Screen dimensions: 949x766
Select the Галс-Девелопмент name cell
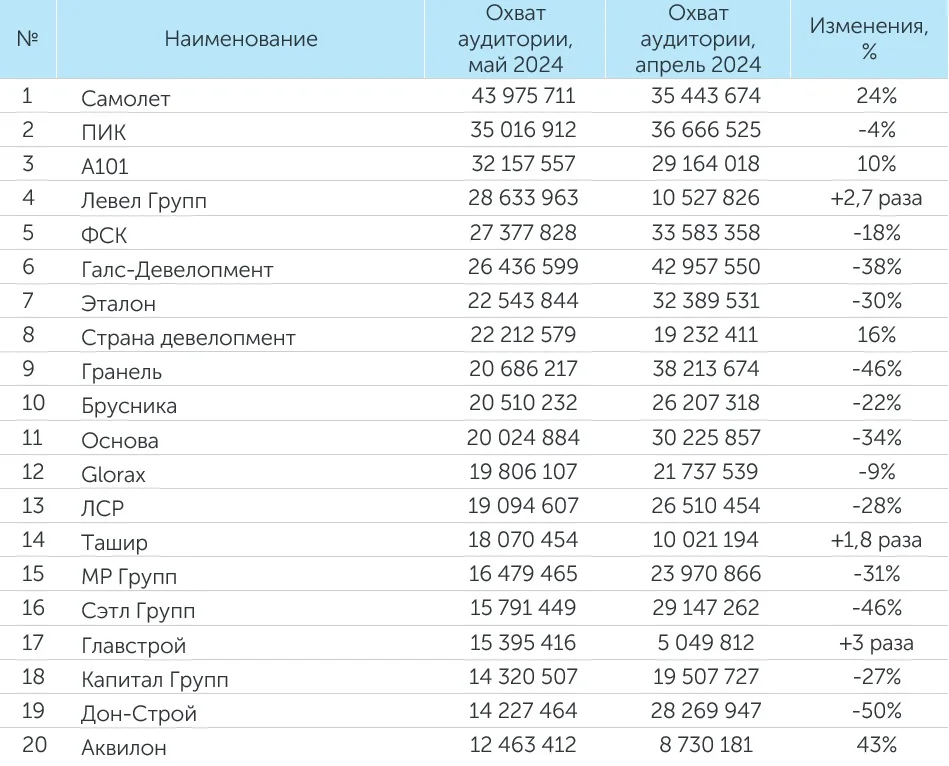coord(177,269)
